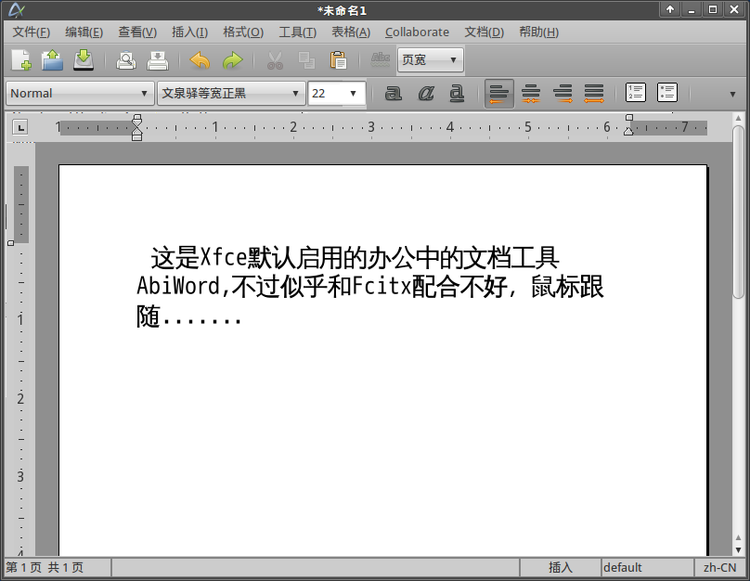Click the 插入 insert mode status field
Screen dimensions: 750x581
(x=560, y=568)
